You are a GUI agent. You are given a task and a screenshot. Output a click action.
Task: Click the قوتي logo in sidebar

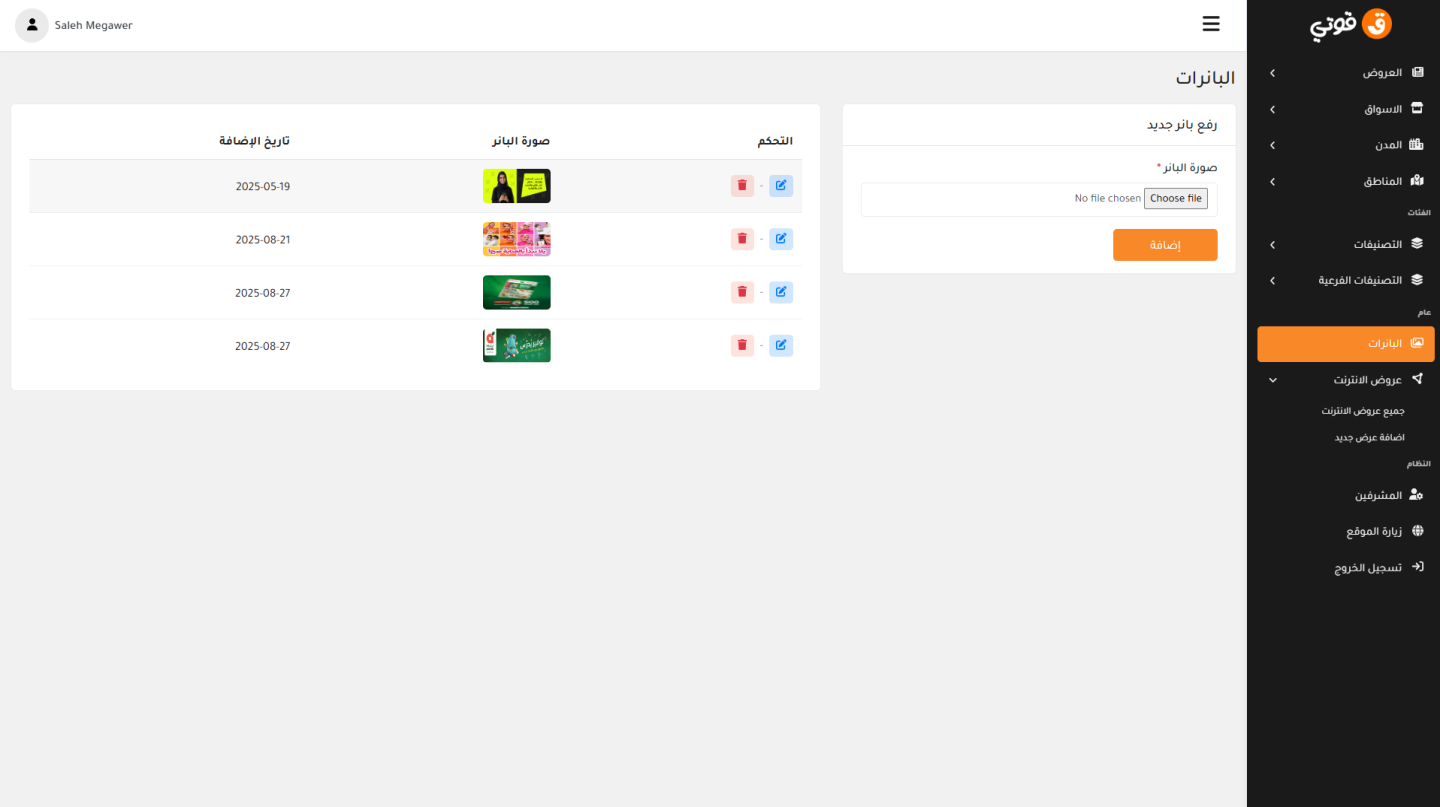[1351, 25]
